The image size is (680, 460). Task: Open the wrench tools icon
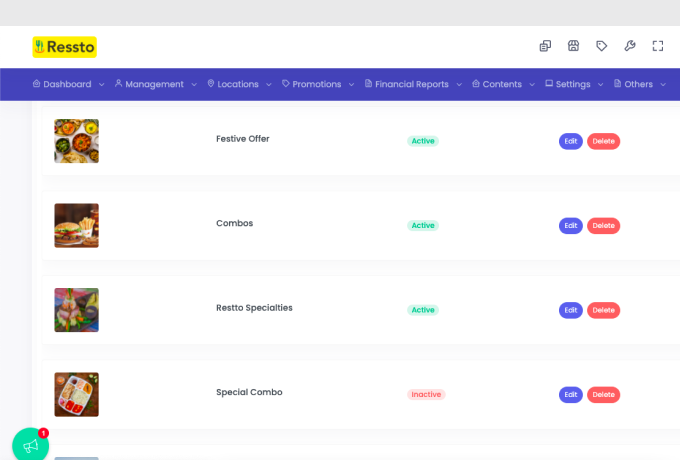coord(630,46)
